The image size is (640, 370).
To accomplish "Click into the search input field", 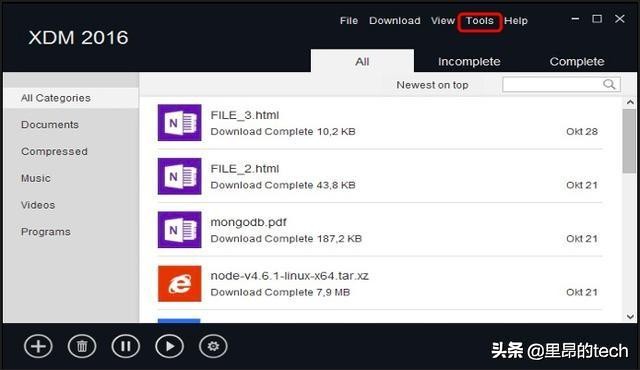I will 562,84.
